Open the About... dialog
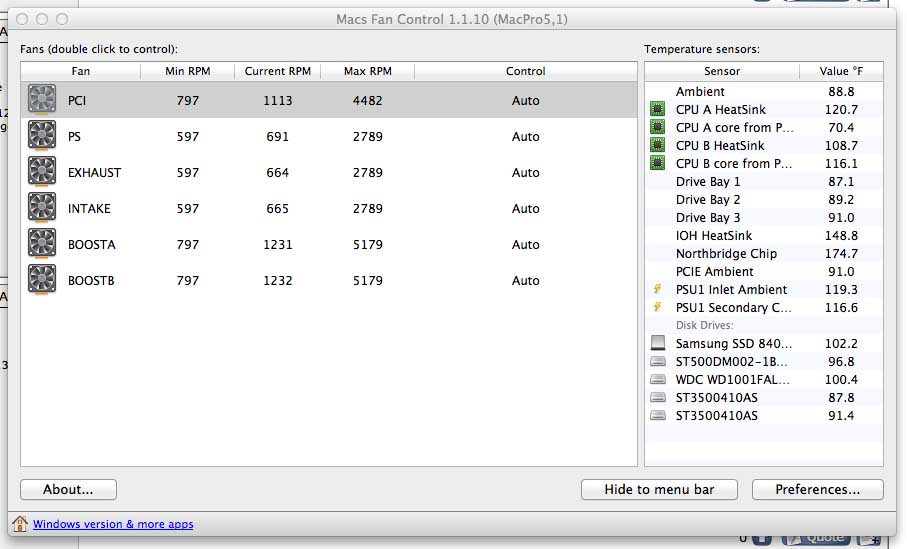 [x=68, y=489]
